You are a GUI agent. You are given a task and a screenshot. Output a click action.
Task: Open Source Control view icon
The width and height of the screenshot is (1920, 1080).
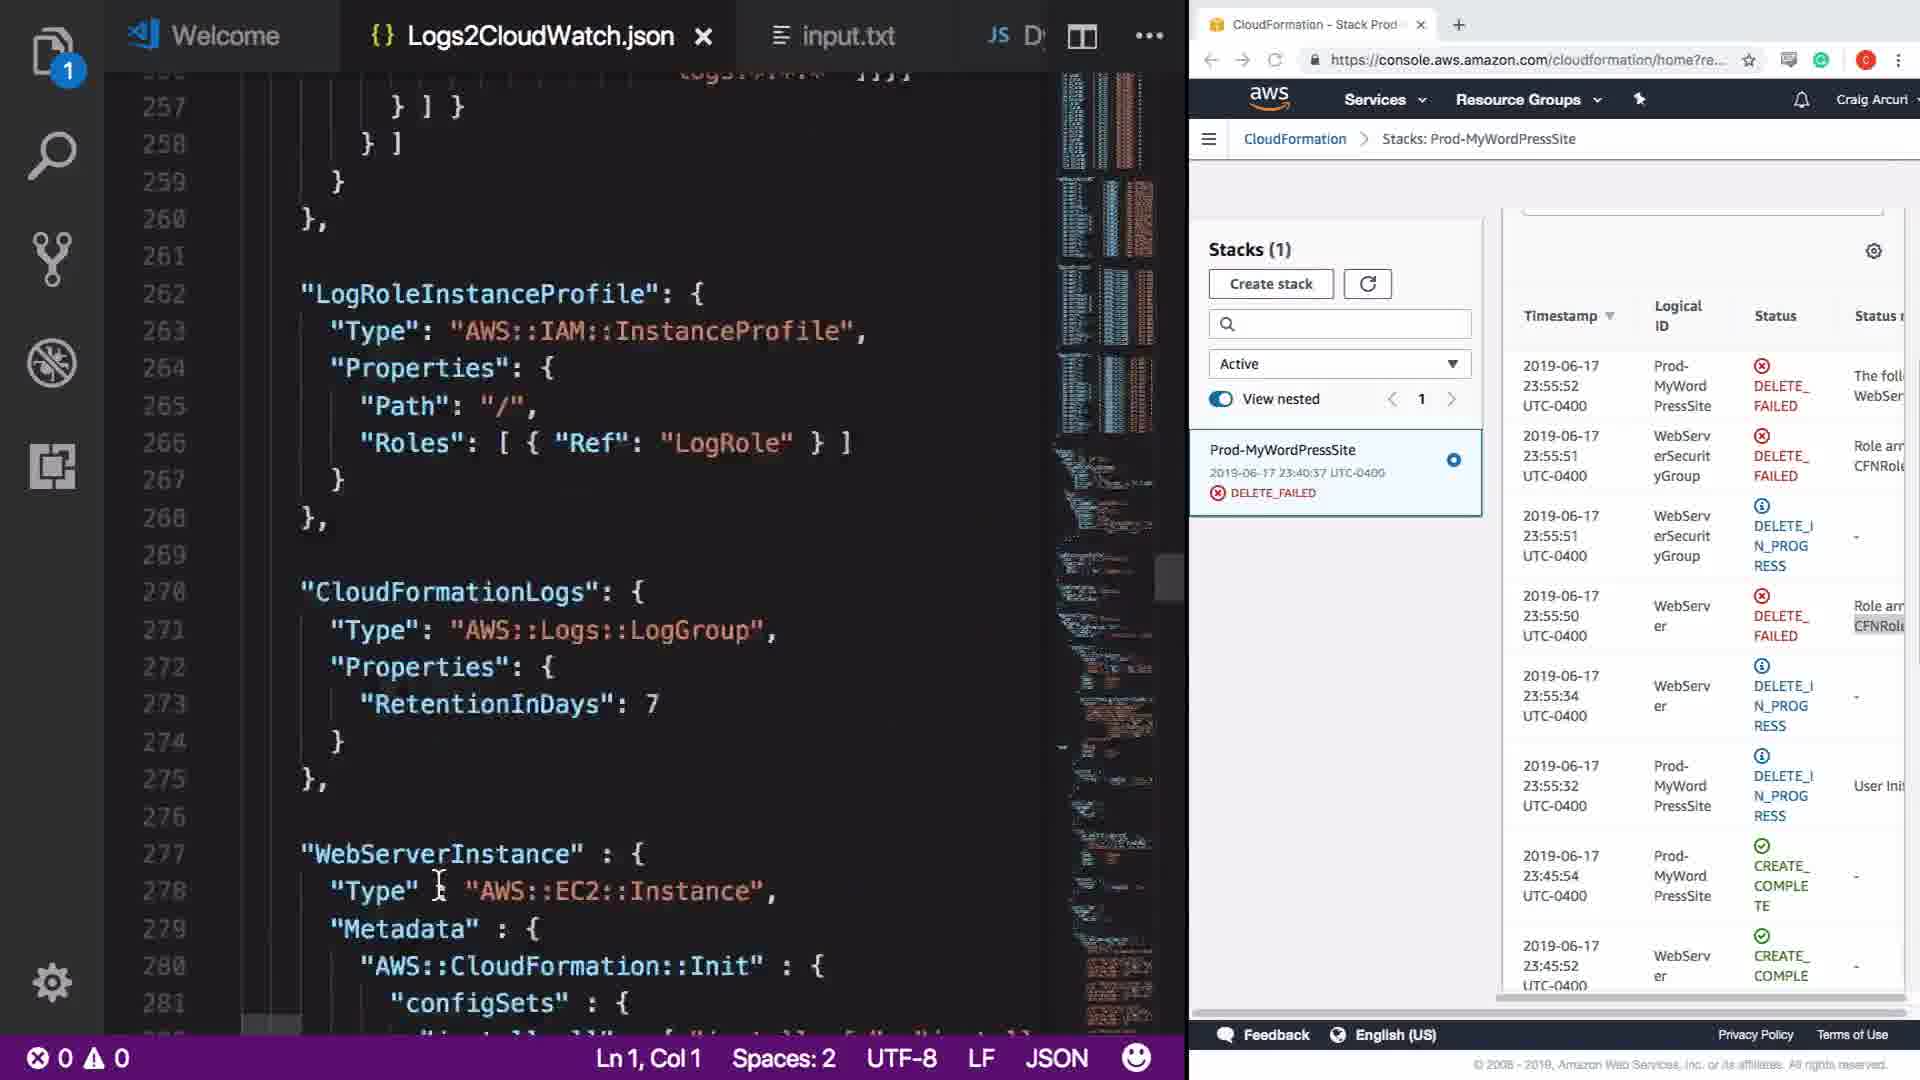coord(52,259)
